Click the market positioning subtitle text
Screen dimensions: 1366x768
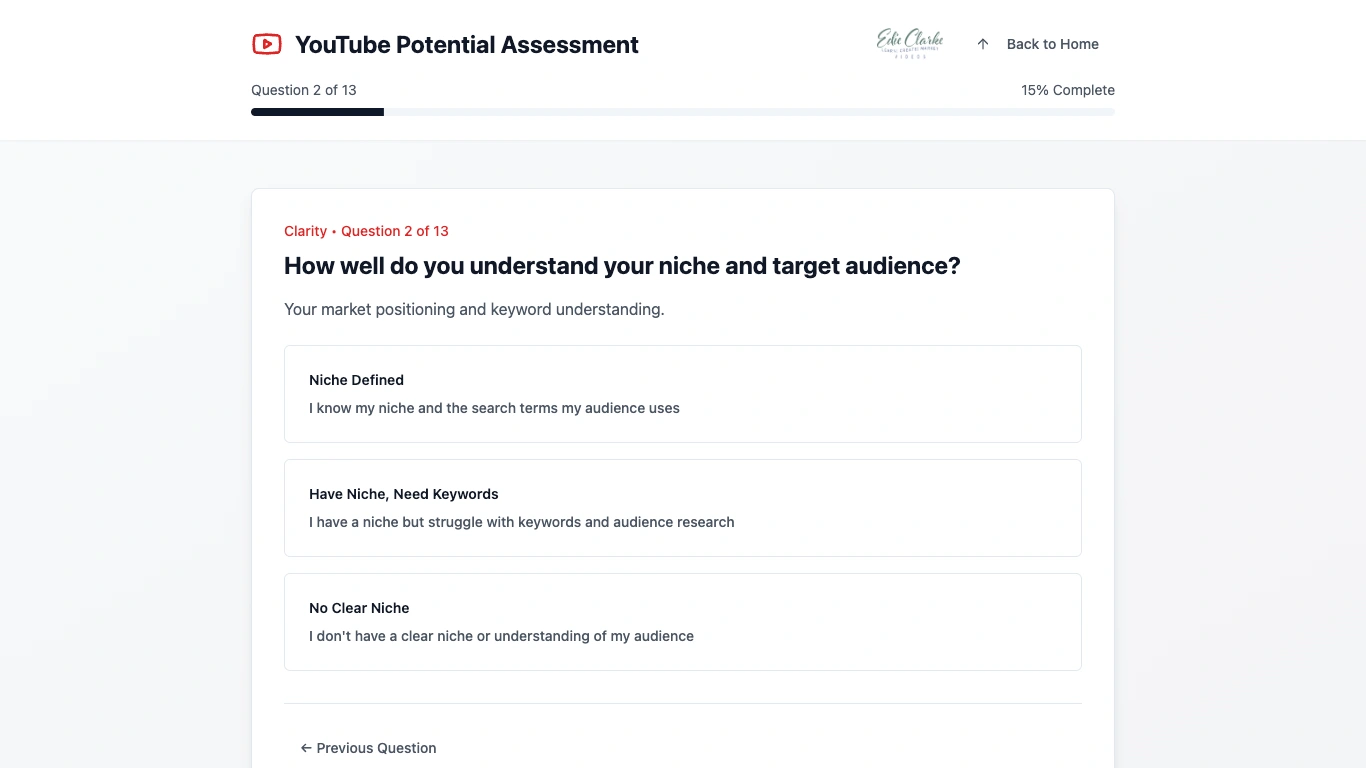coord(474,309)
